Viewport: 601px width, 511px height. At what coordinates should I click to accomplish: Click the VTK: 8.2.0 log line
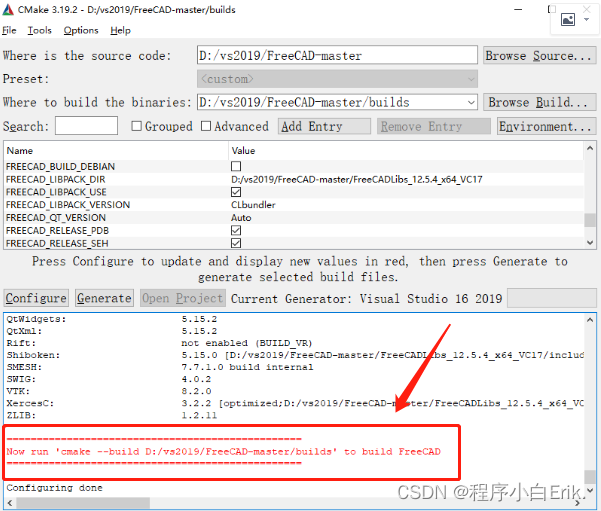coord(108,391)
